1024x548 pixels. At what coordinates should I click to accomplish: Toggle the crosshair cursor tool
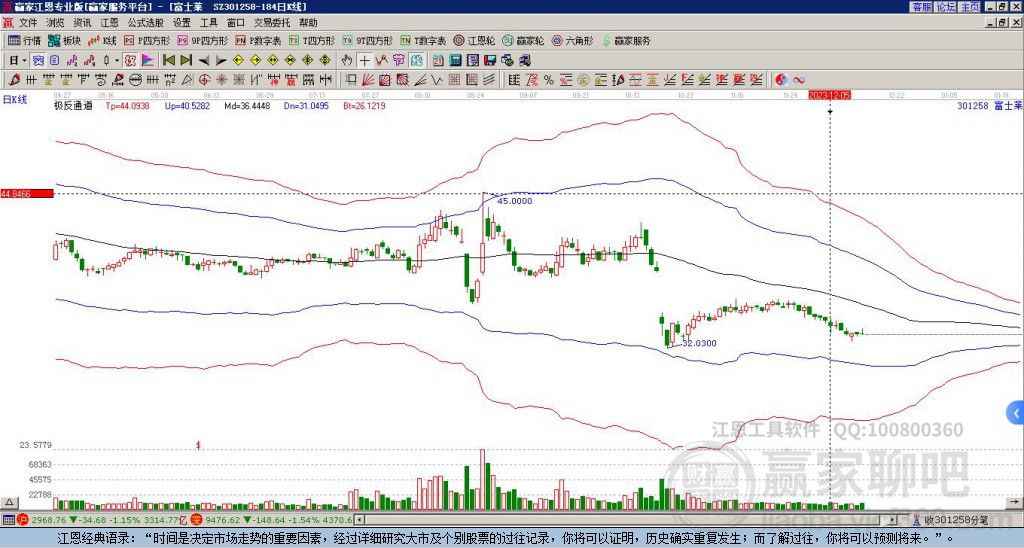coord(364,60)
